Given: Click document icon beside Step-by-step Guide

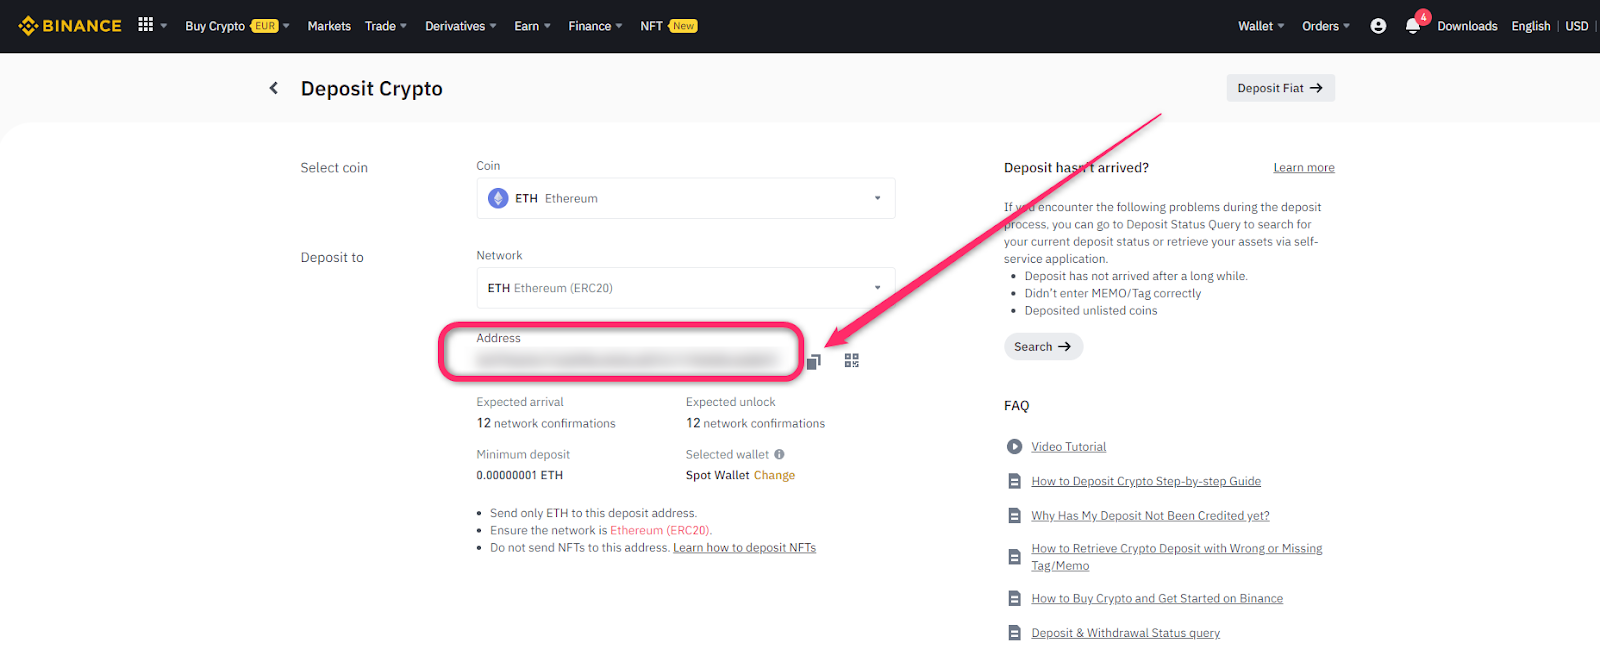Looking at the screenshot, I should point(1014,482).
